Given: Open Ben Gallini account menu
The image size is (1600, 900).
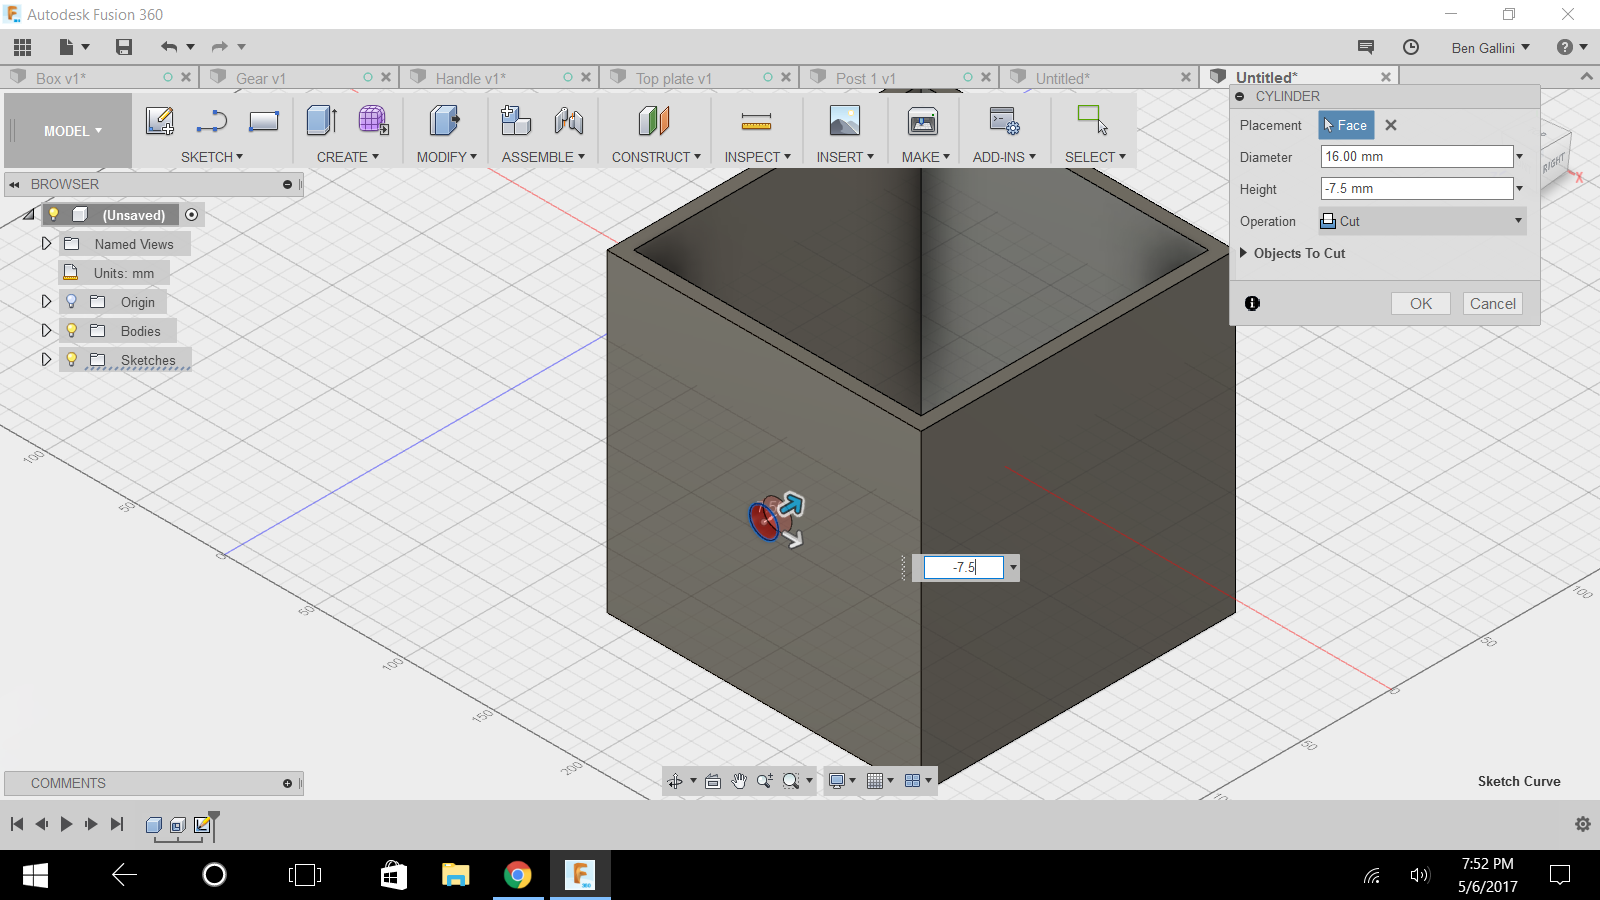Looking at the screenshot, I should (x=1490, y=48).
